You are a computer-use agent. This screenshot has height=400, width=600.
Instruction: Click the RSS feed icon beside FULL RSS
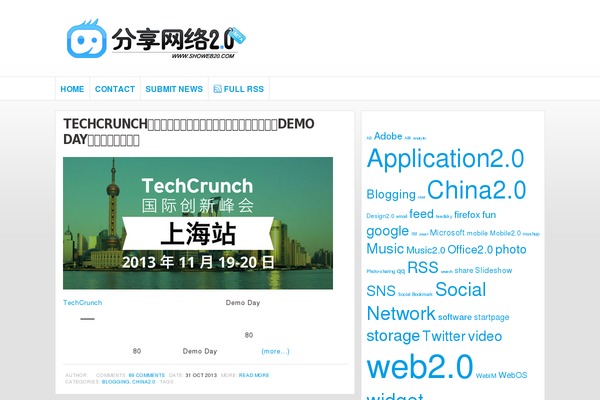coord(217,89)
